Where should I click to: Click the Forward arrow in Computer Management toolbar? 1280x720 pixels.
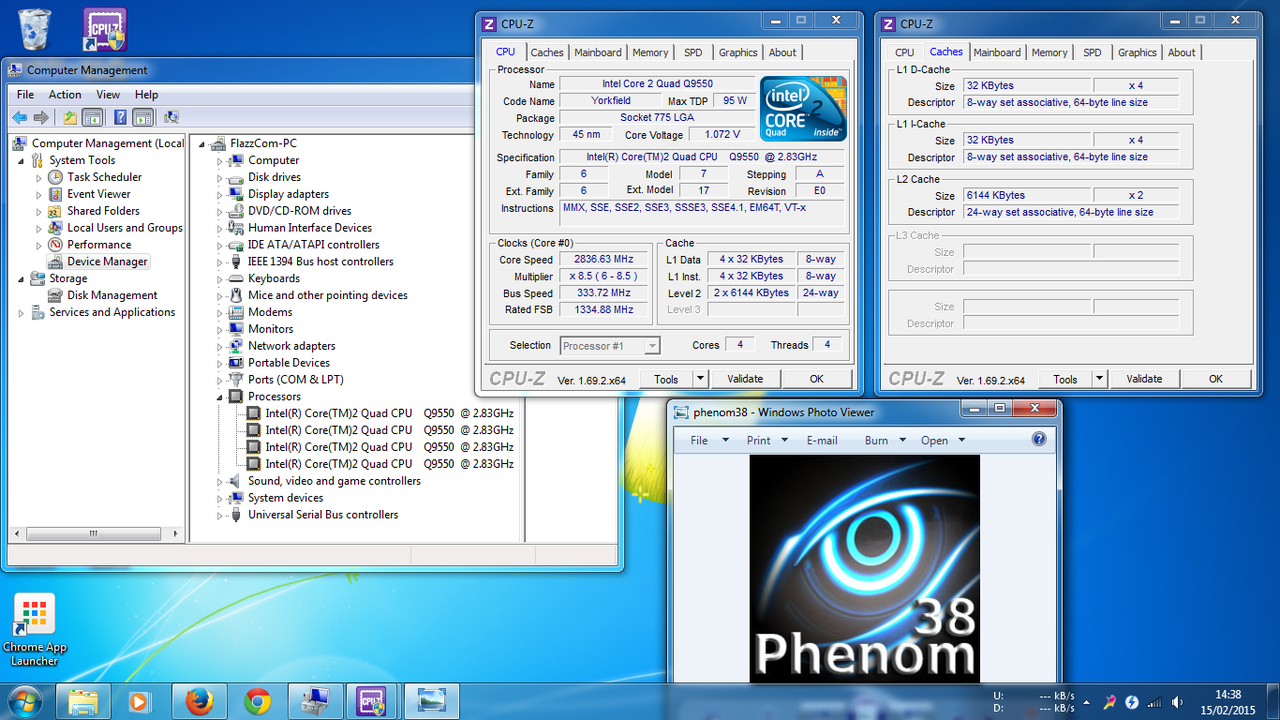tap(41, 117)
